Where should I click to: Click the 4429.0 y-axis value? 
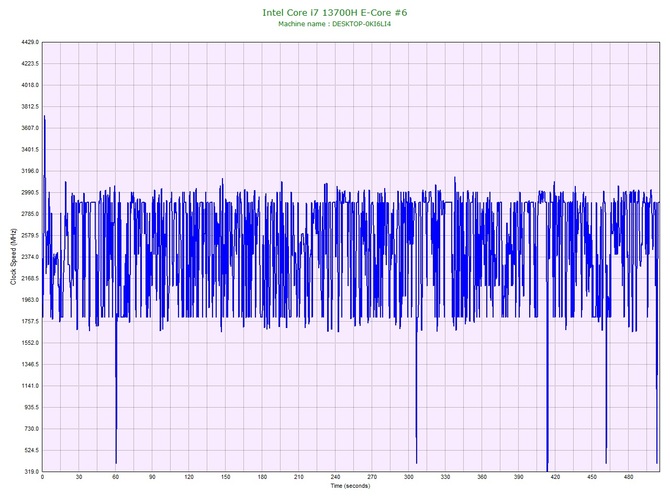[29, 42]
